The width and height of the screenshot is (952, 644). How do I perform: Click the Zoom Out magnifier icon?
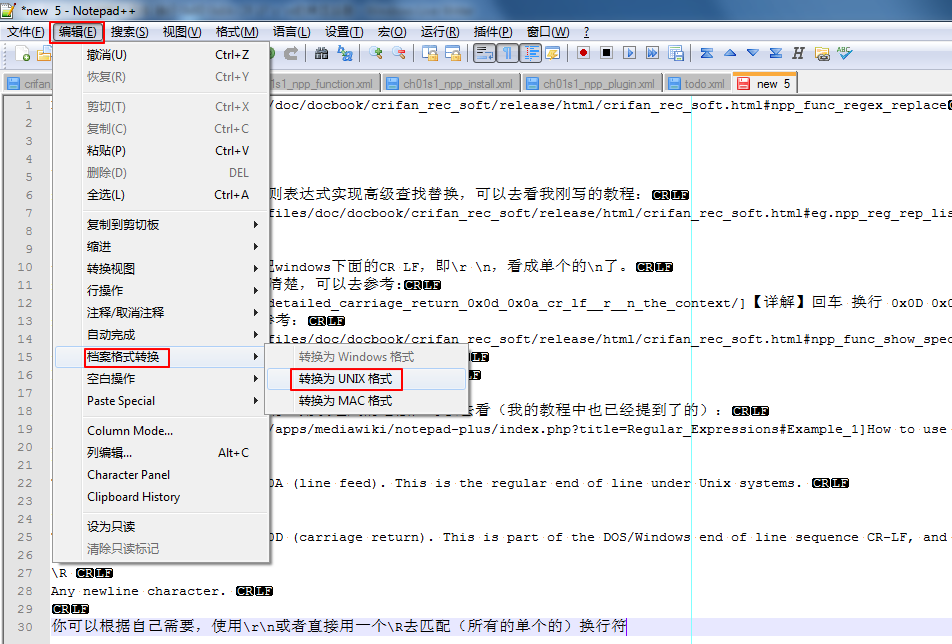tap(399, 53)
